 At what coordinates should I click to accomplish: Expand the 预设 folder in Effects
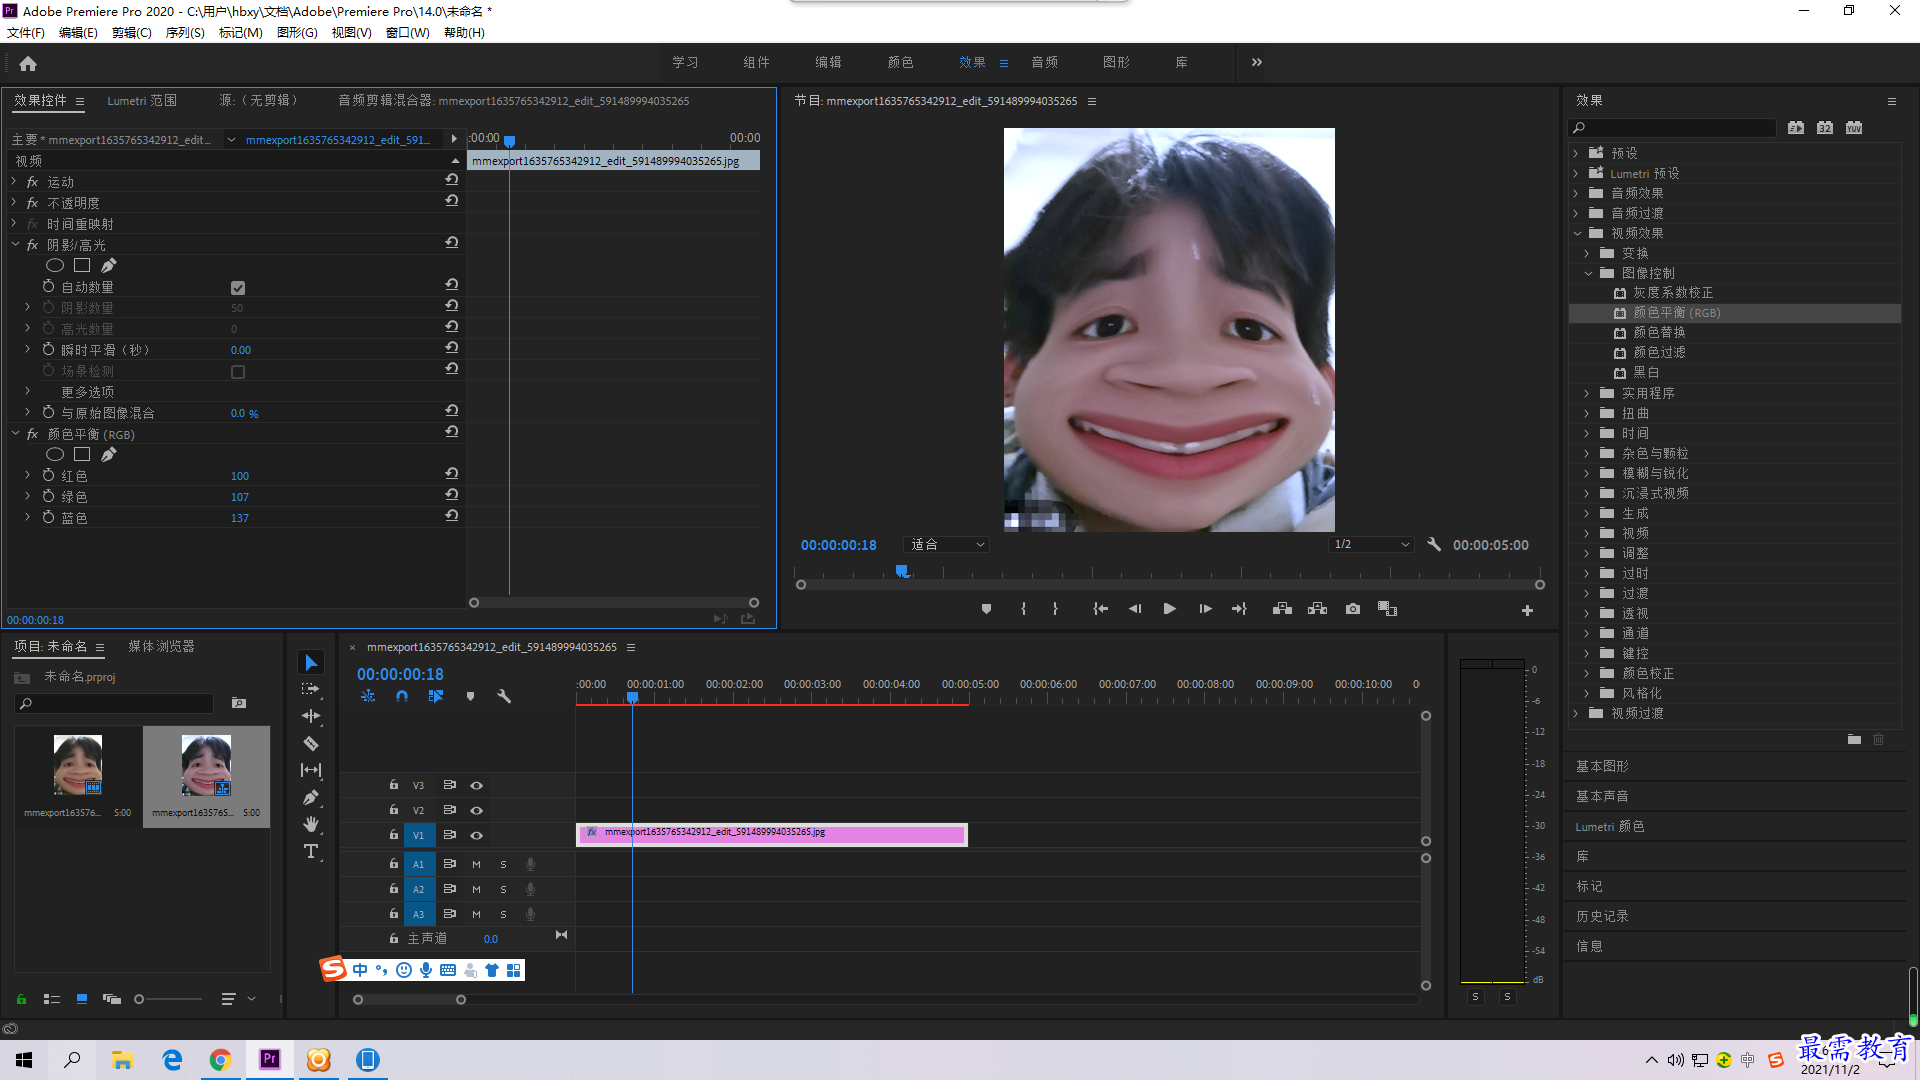[x=1576, y=153]
